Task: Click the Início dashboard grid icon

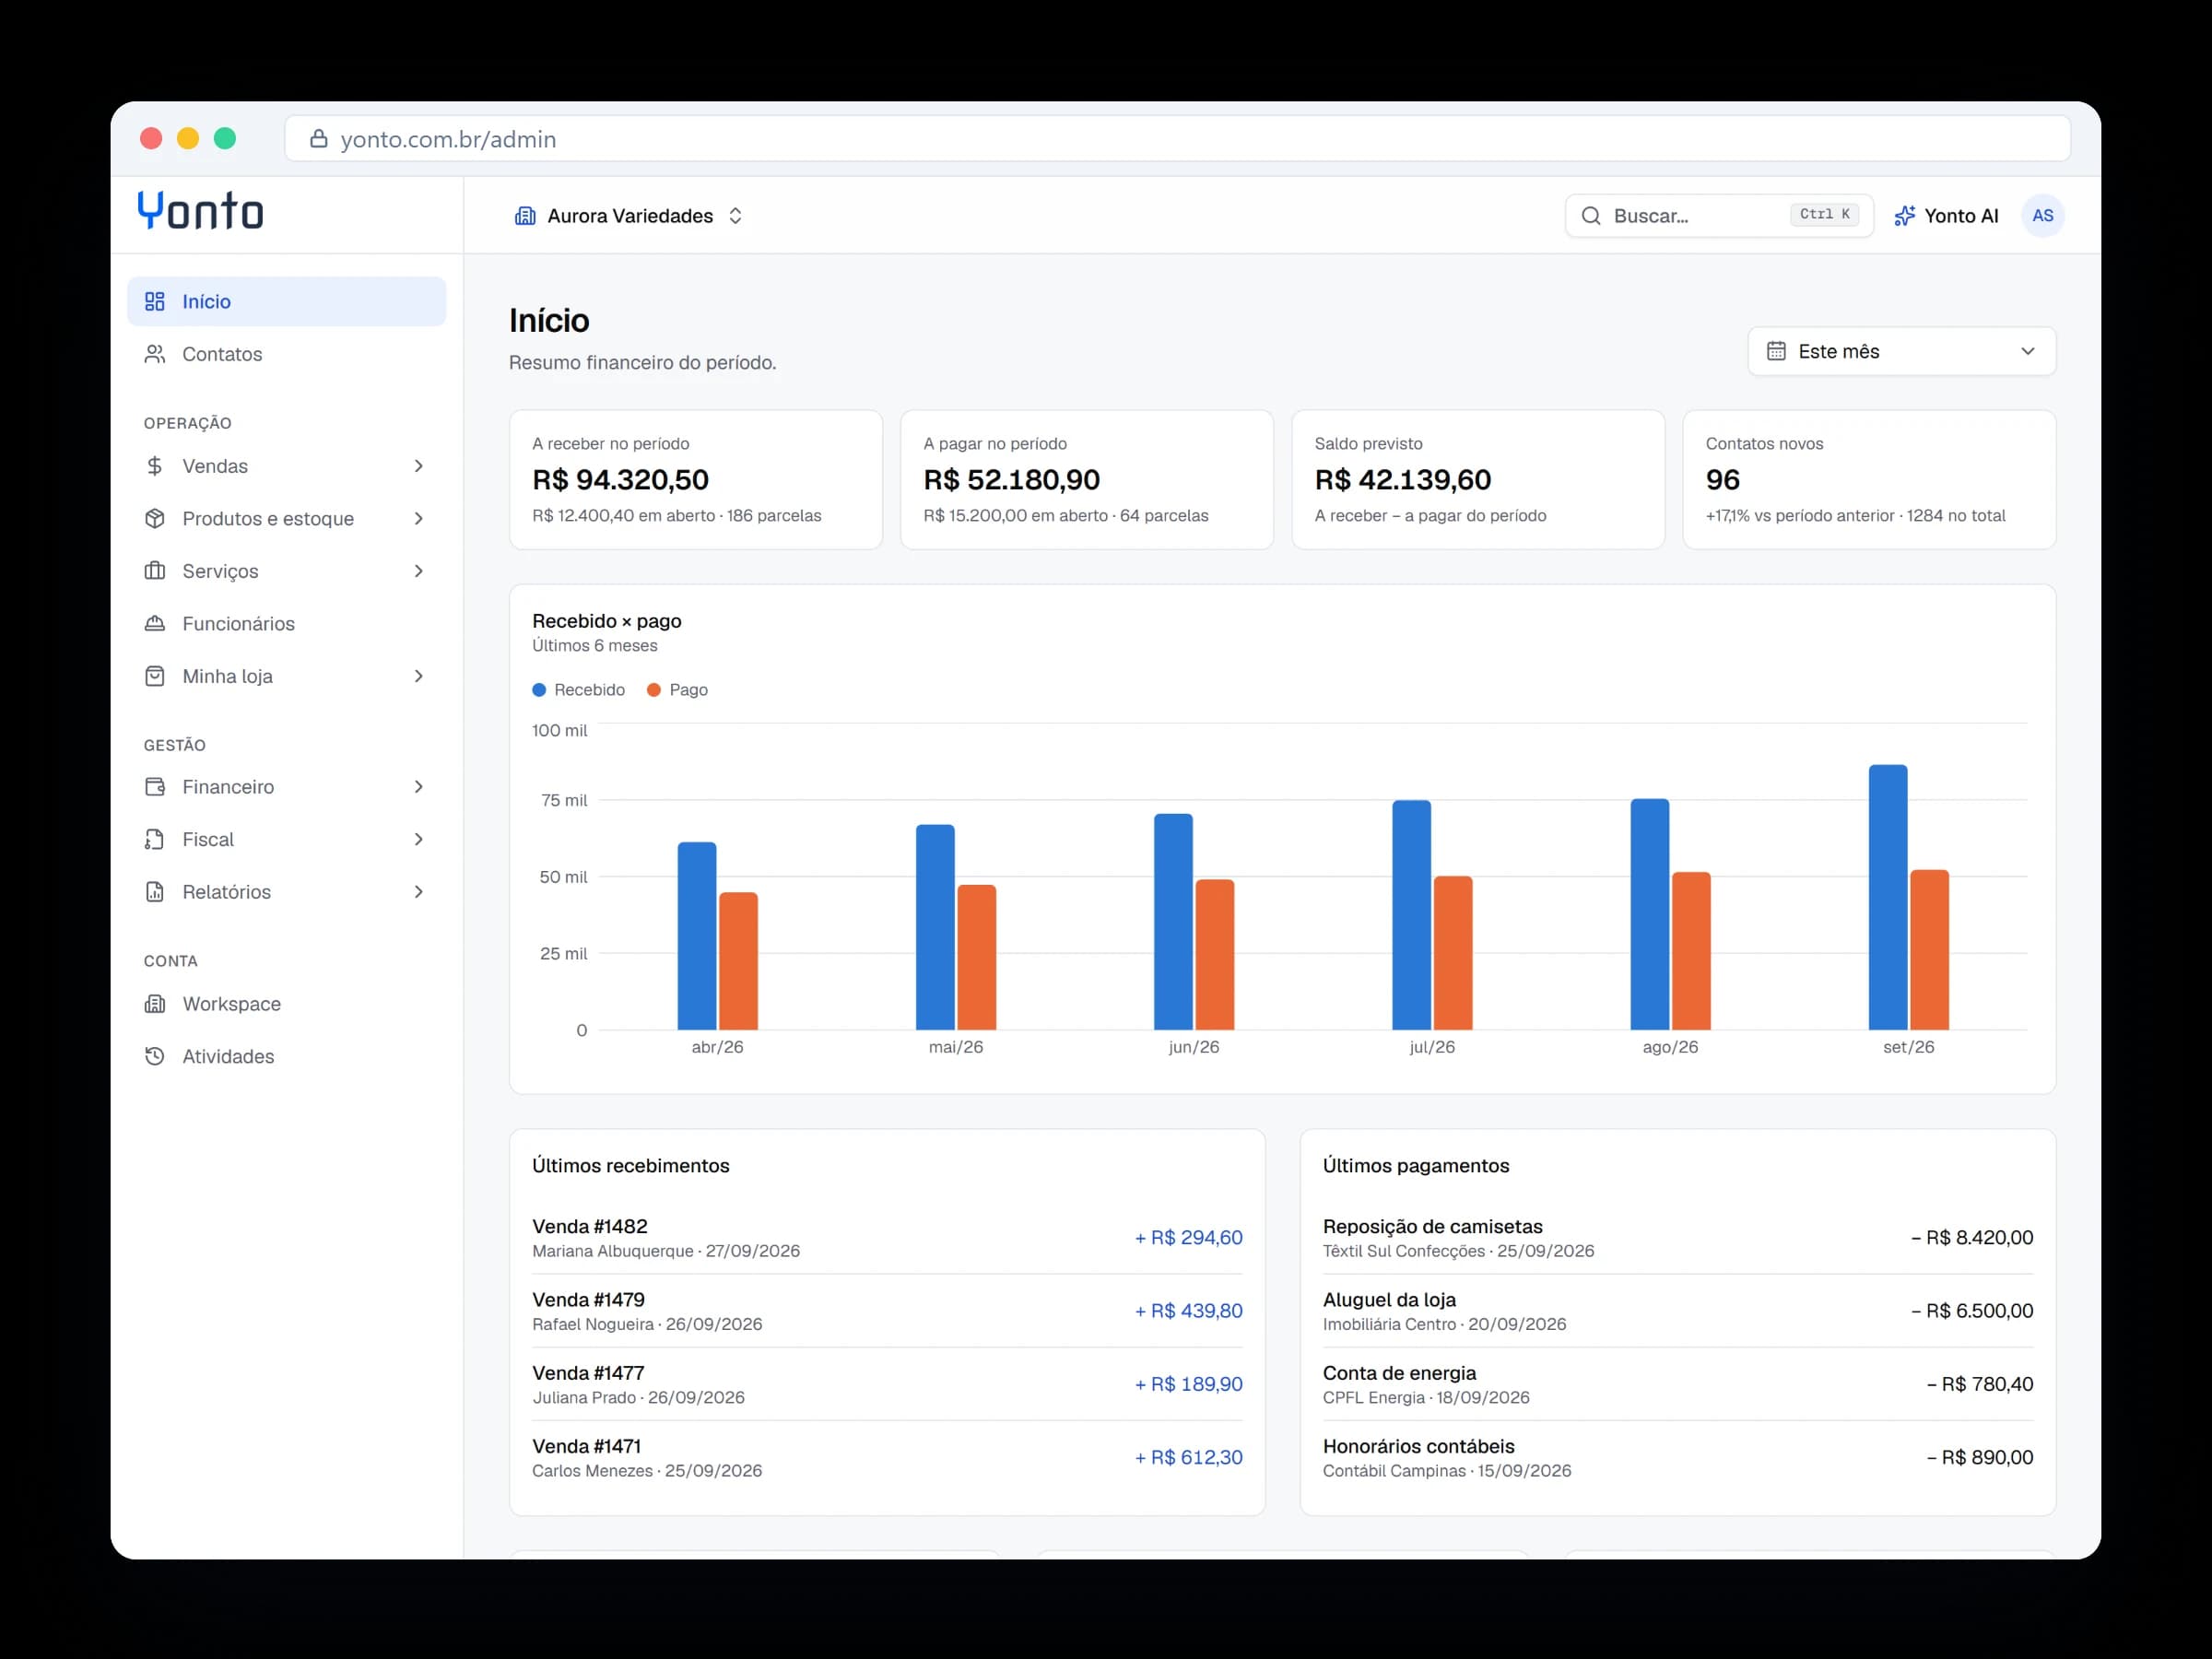Action: coord(155,301)
